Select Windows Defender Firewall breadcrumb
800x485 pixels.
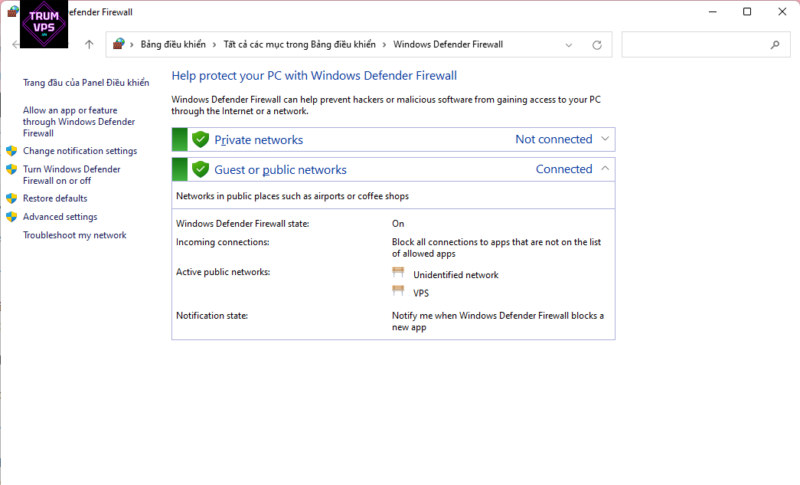[x=448, y=44]
